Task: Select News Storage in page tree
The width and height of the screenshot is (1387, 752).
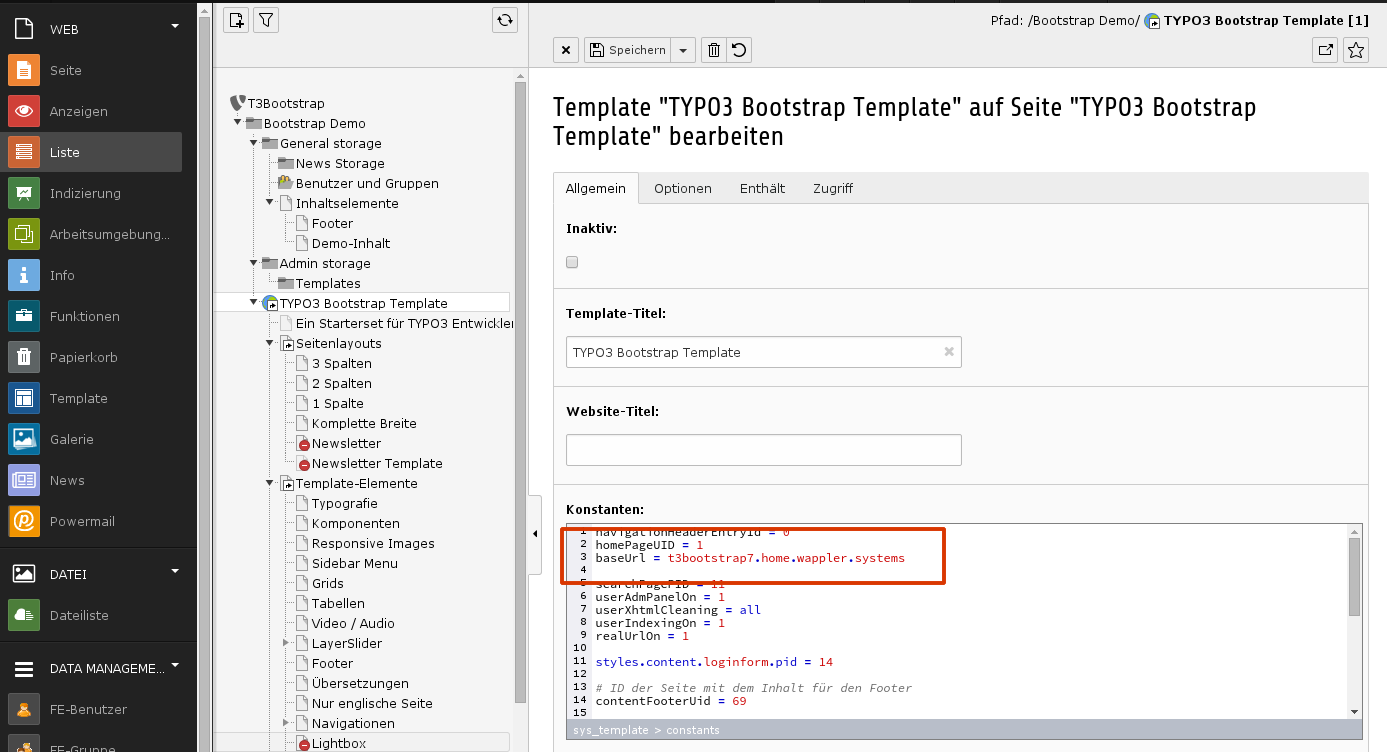Action: click(340, 163)
